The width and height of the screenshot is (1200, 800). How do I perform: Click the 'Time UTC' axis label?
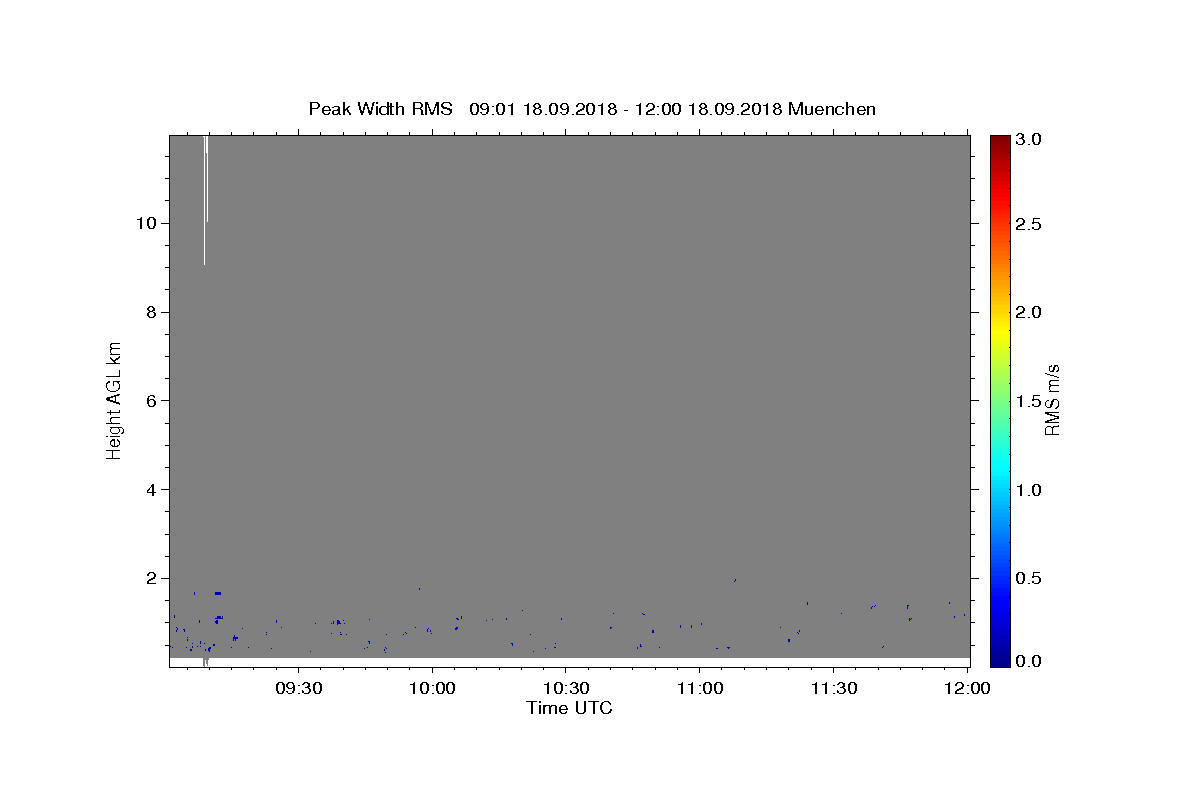point(569,708)
